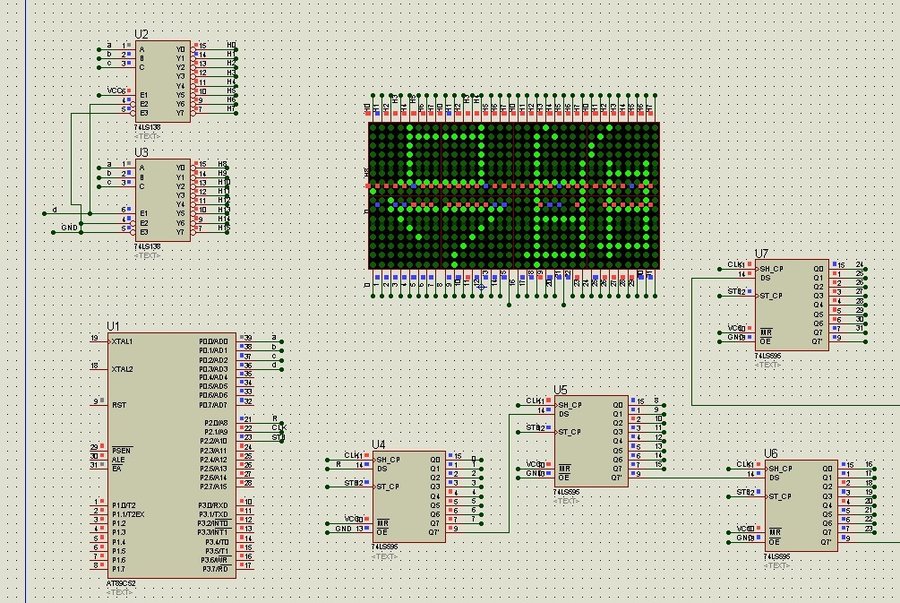Click the U2 74LS138 decoder chip
This screenshot has height=603, width=900.
tap(162, 80)
